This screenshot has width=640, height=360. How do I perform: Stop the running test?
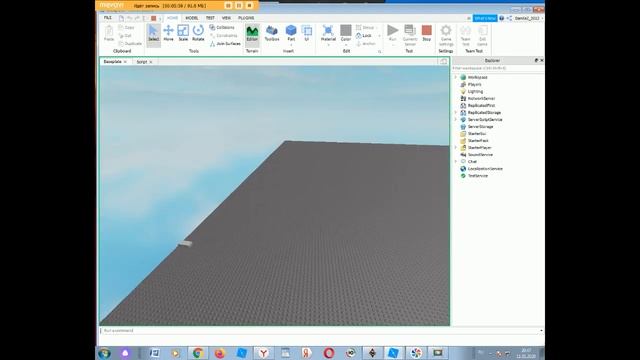coord(427,33)
